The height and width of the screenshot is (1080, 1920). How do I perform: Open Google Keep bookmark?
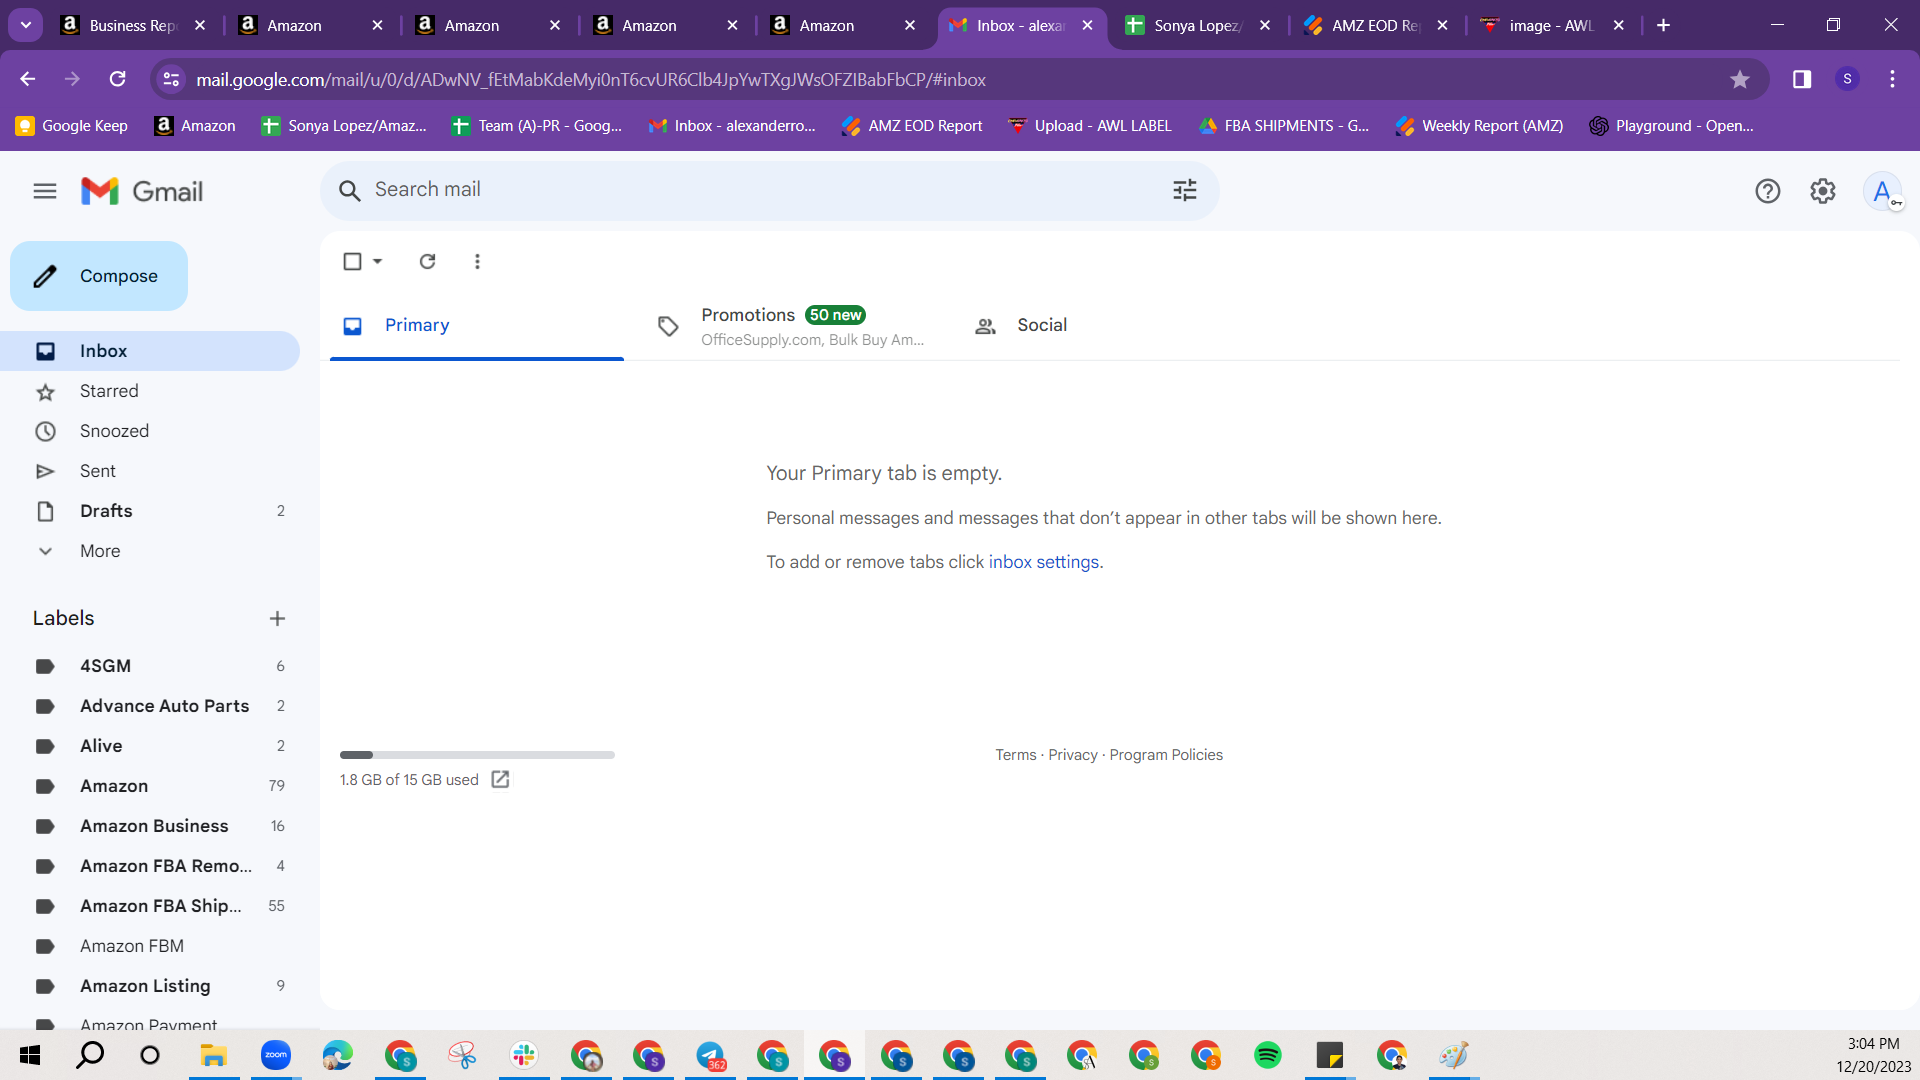[x=71, y=126]
